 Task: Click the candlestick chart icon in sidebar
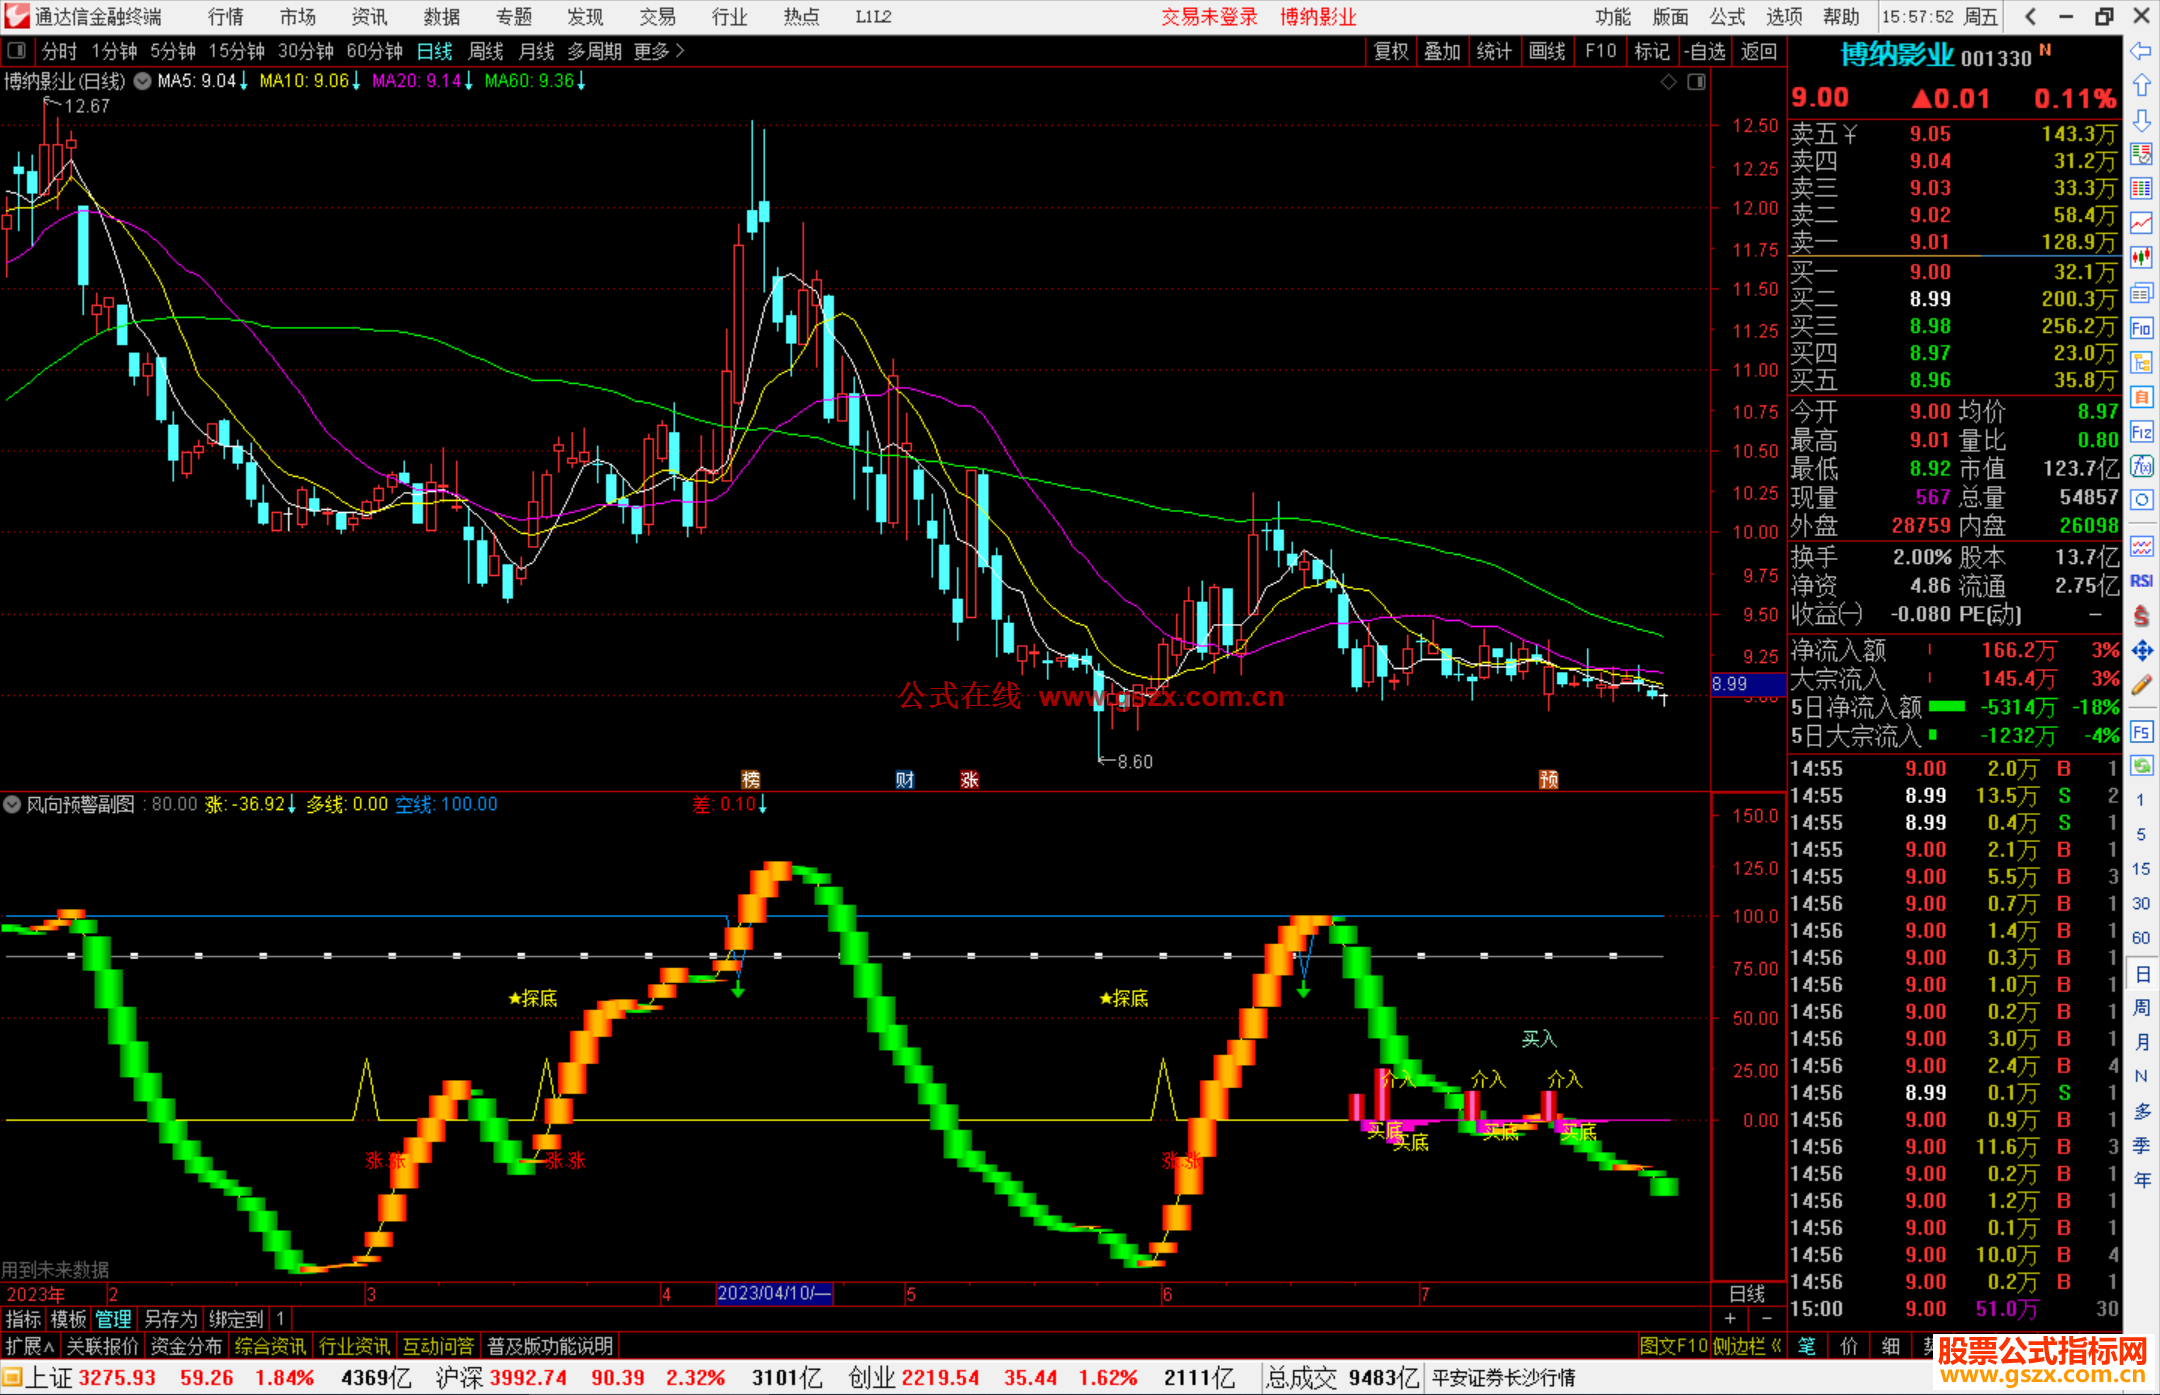2141,257
